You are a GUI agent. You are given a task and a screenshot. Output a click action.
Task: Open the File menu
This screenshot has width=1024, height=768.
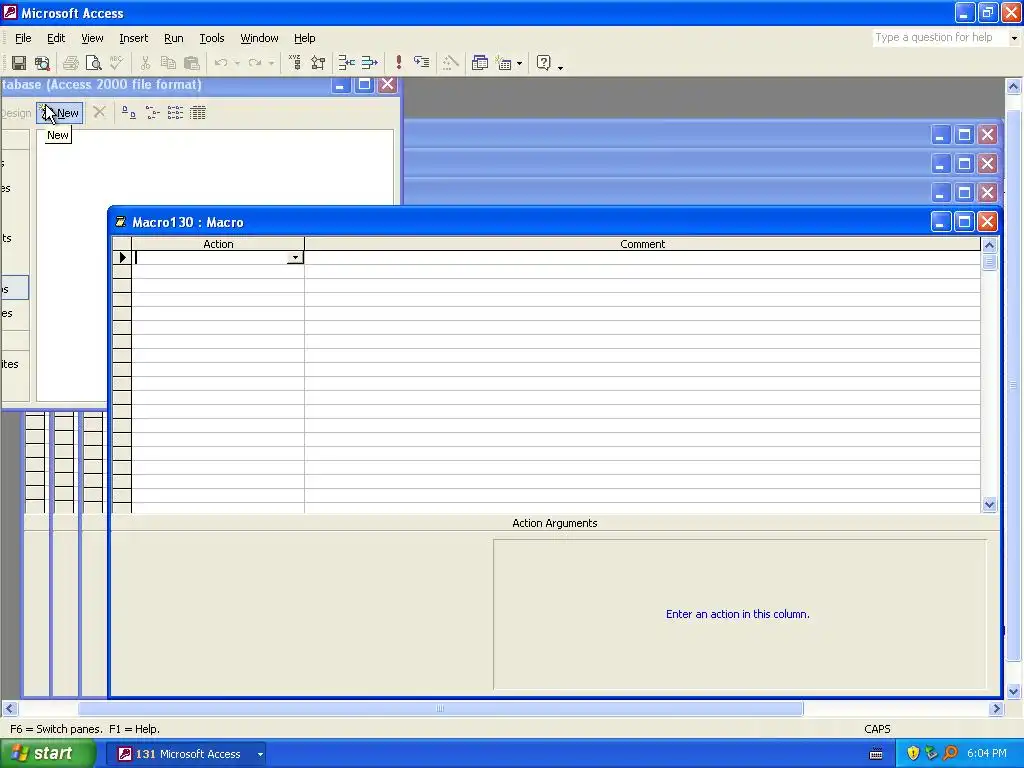tap(23, 38)
